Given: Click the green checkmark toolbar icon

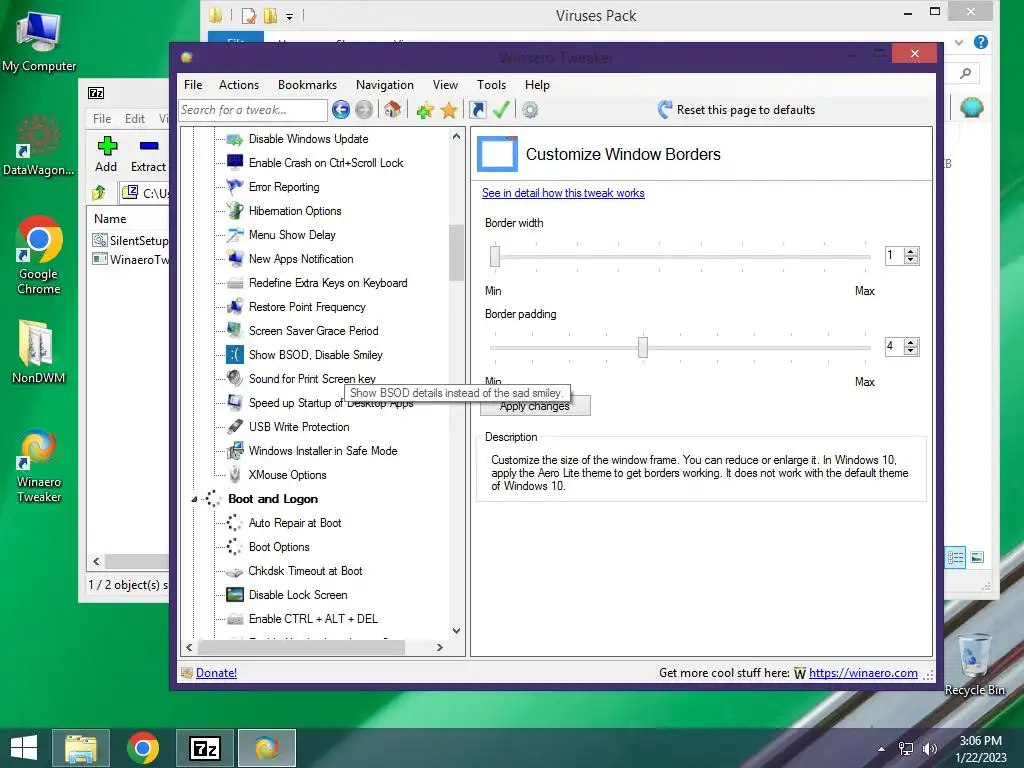Looking at the screenshot, I should pos(501,110).
